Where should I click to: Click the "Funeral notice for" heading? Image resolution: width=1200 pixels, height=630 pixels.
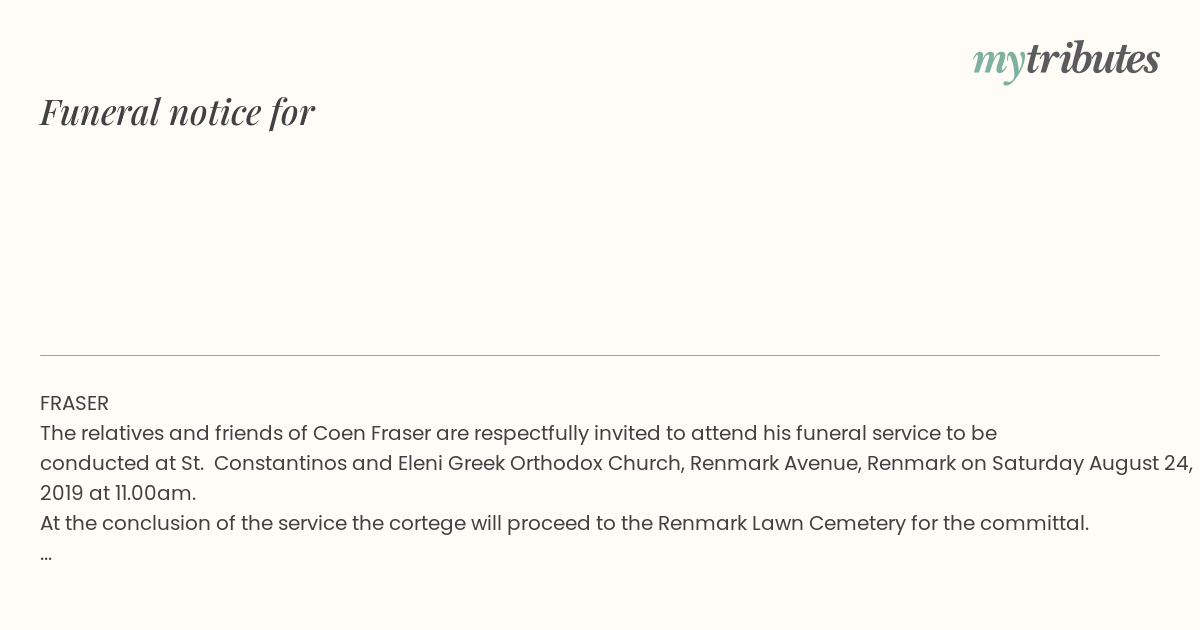tap(178, 112)
